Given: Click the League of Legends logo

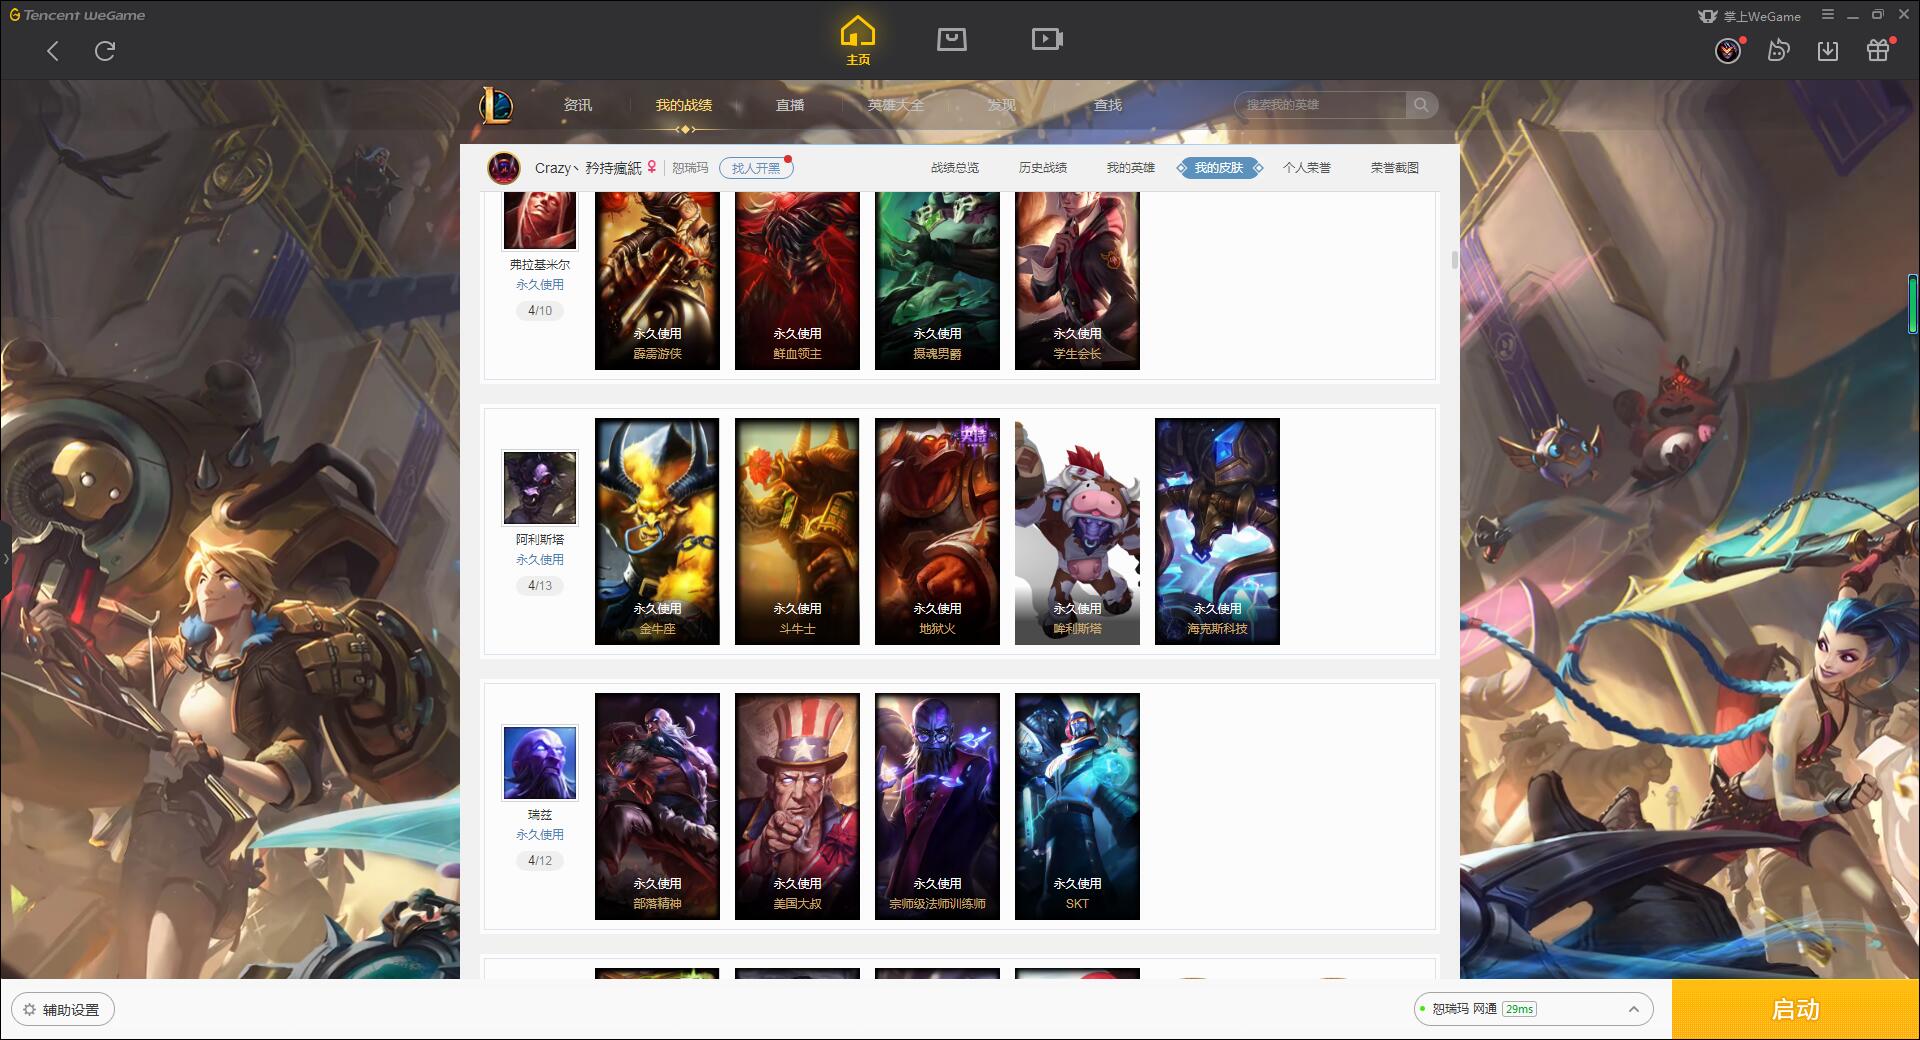Looking at the screenshot, I should click(x=497, y=105).
